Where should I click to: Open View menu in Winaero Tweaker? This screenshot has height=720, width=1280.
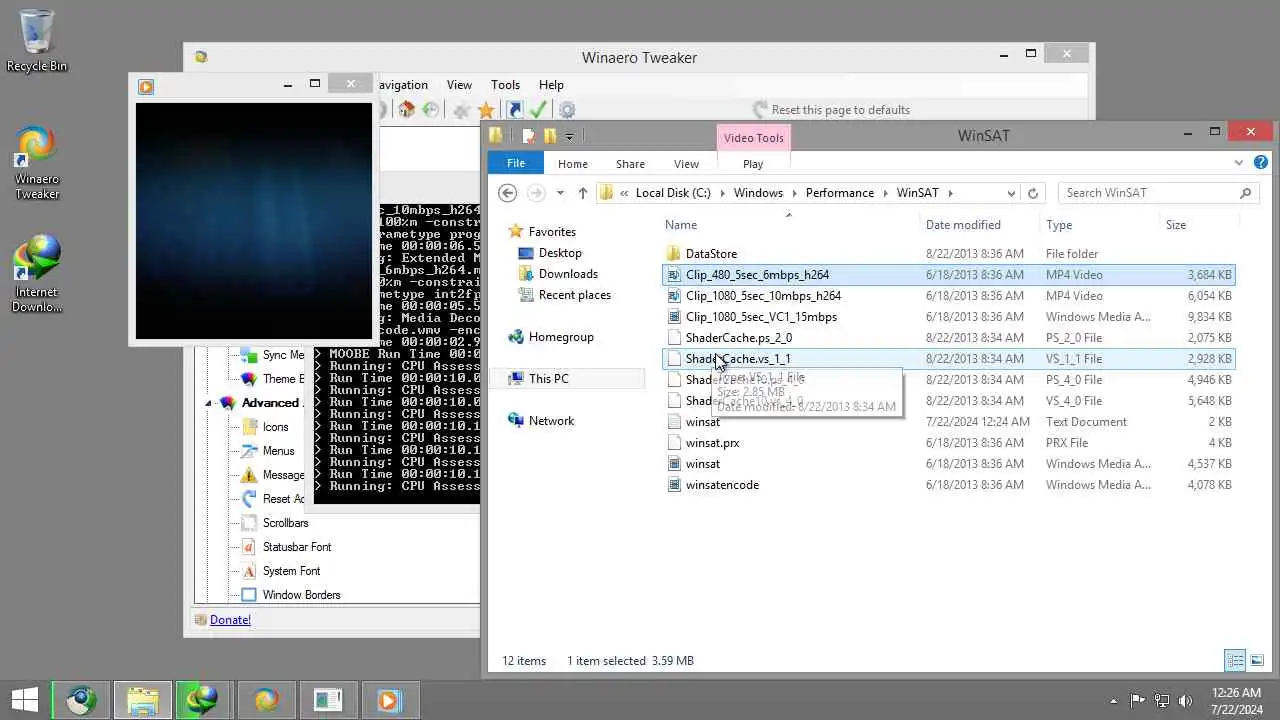point(459,85)
